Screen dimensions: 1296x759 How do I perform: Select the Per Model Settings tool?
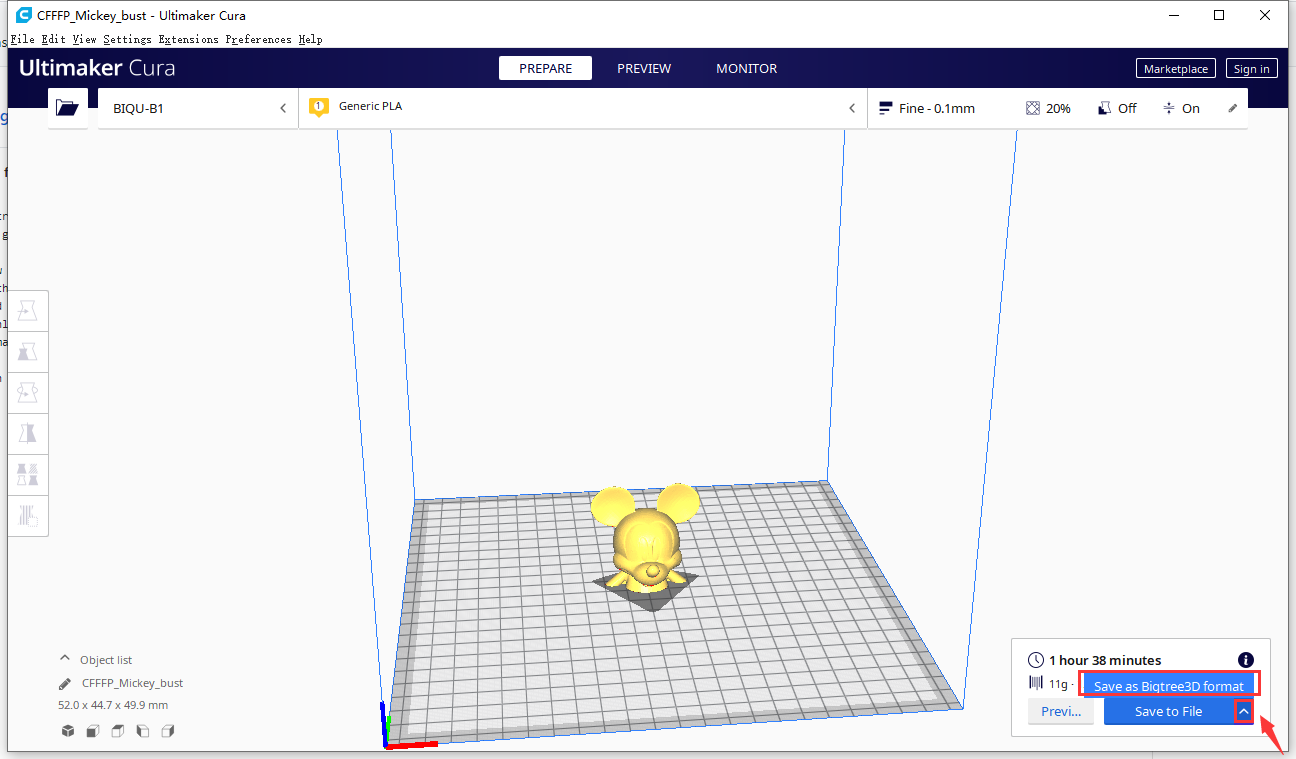coord(28,474)
